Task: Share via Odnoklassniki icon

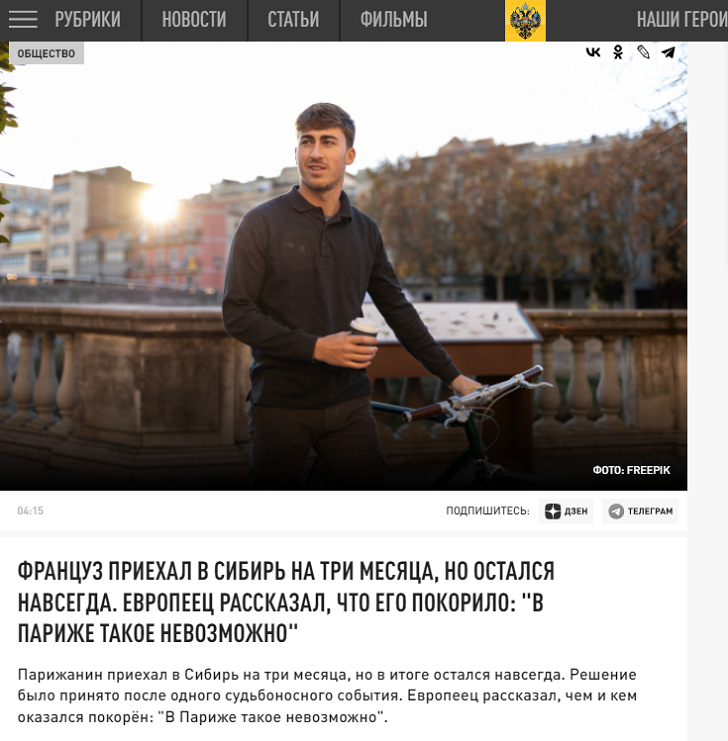Action: click(618, 52)
